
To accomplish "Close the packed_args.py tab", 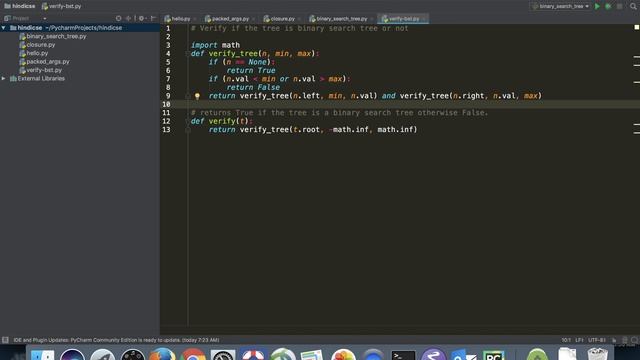I will (253, 19).
